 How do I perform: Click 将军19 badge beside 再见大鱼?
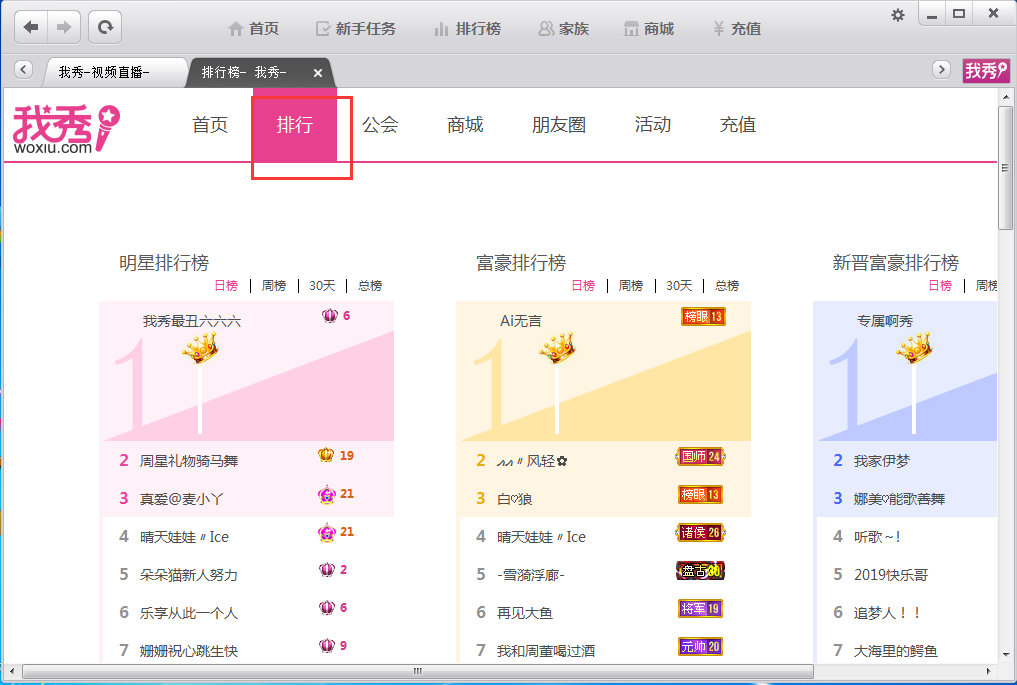click(x=700, y=608)
